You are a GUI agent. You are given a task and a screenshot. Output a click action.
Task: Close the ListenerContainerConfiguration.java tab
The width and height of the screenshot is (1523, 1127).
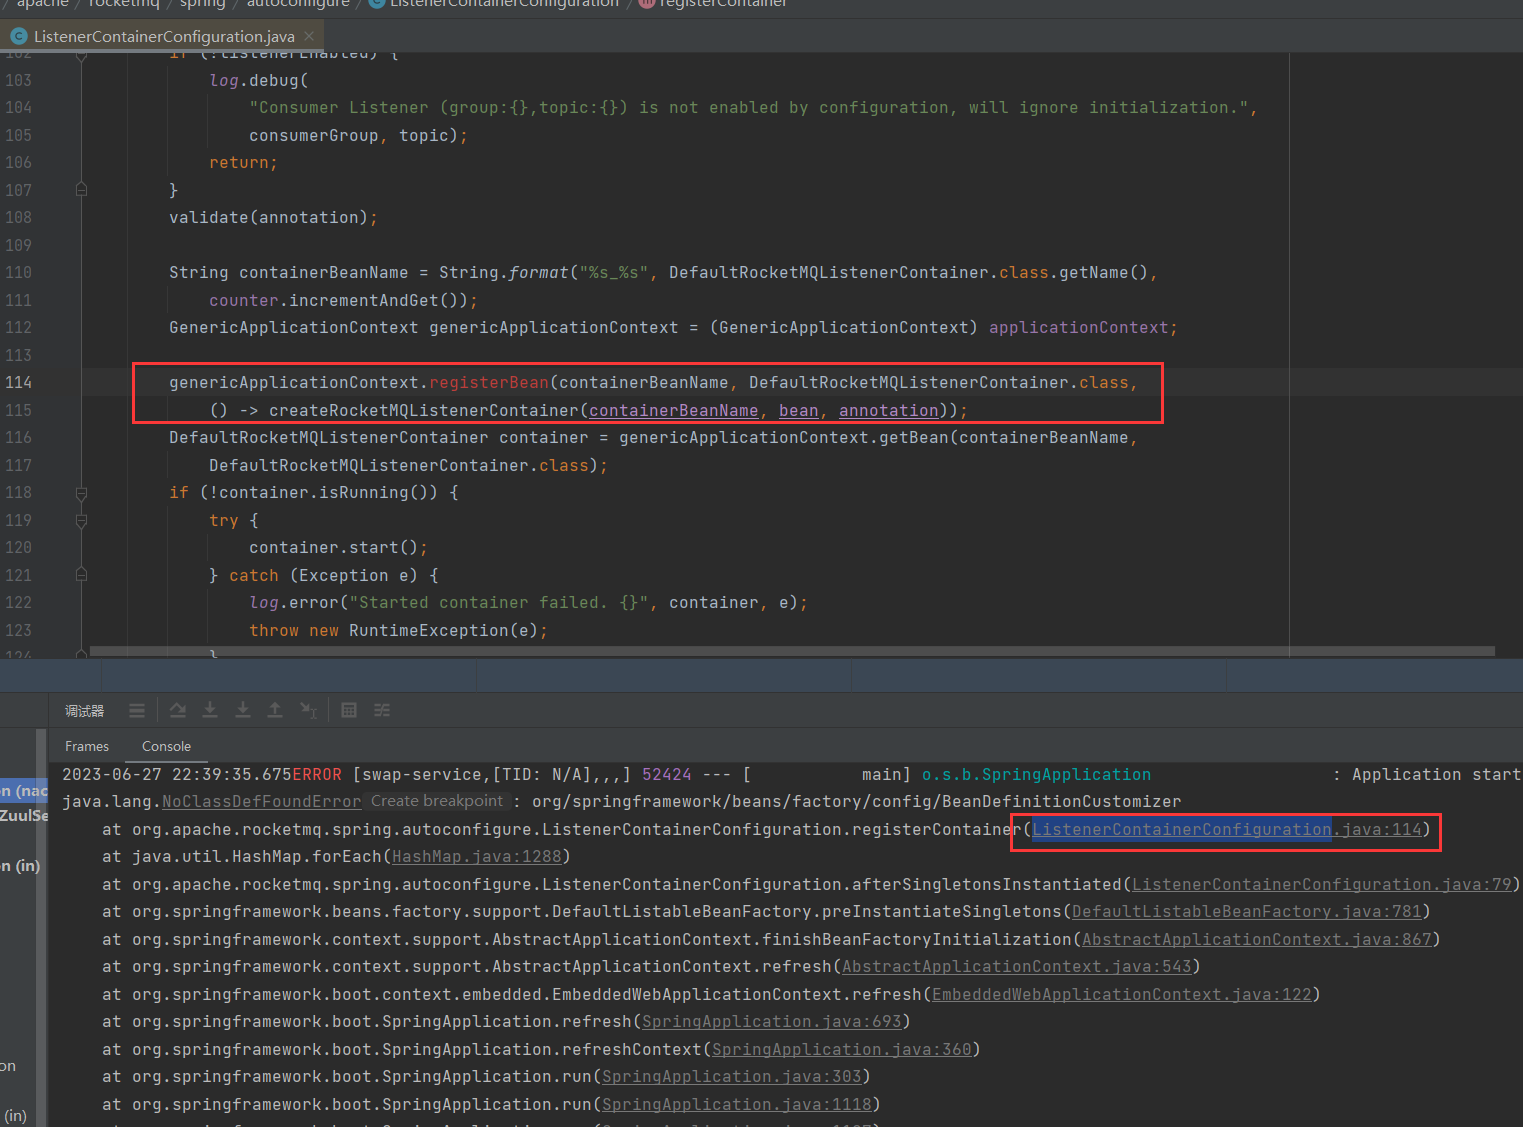click(x=309, y=36)
